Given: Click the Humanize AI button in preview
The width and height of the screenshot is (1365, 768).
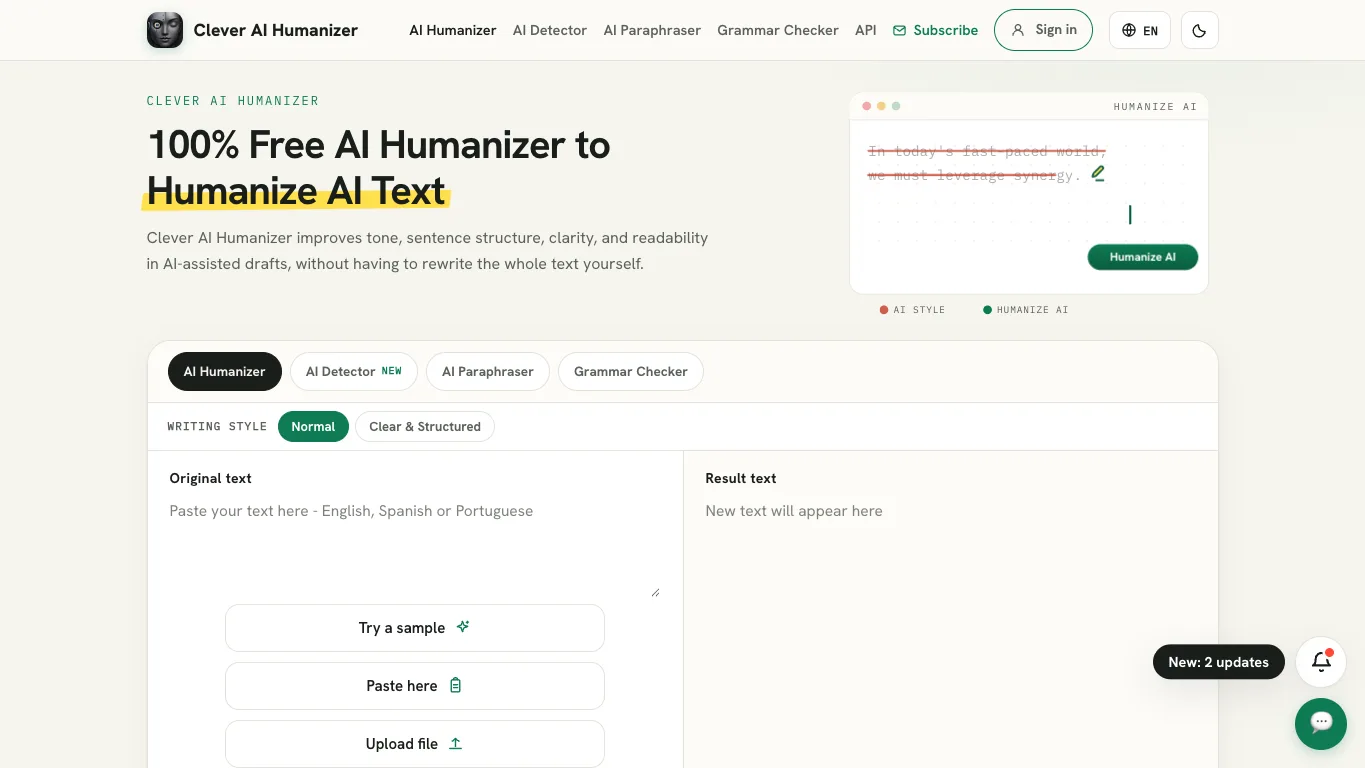Looking at the screenshot, I should (x=1143, y=257).
